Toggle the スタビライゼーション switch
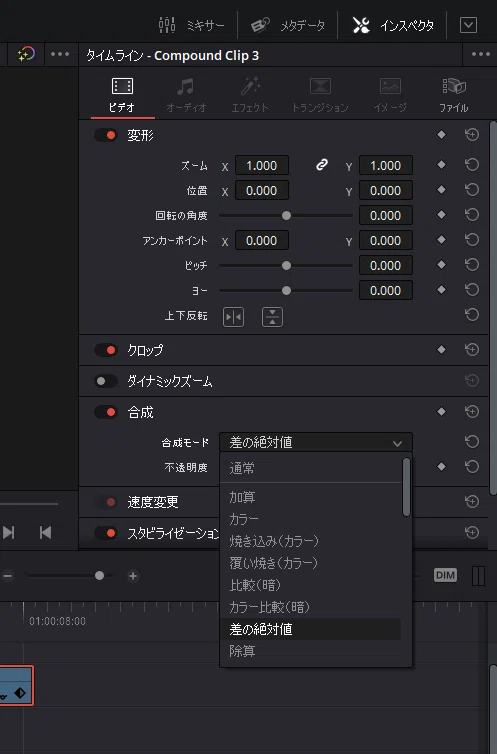Image resolution: width=497 pixels, height=754 pixels. (x=106, y=533)
